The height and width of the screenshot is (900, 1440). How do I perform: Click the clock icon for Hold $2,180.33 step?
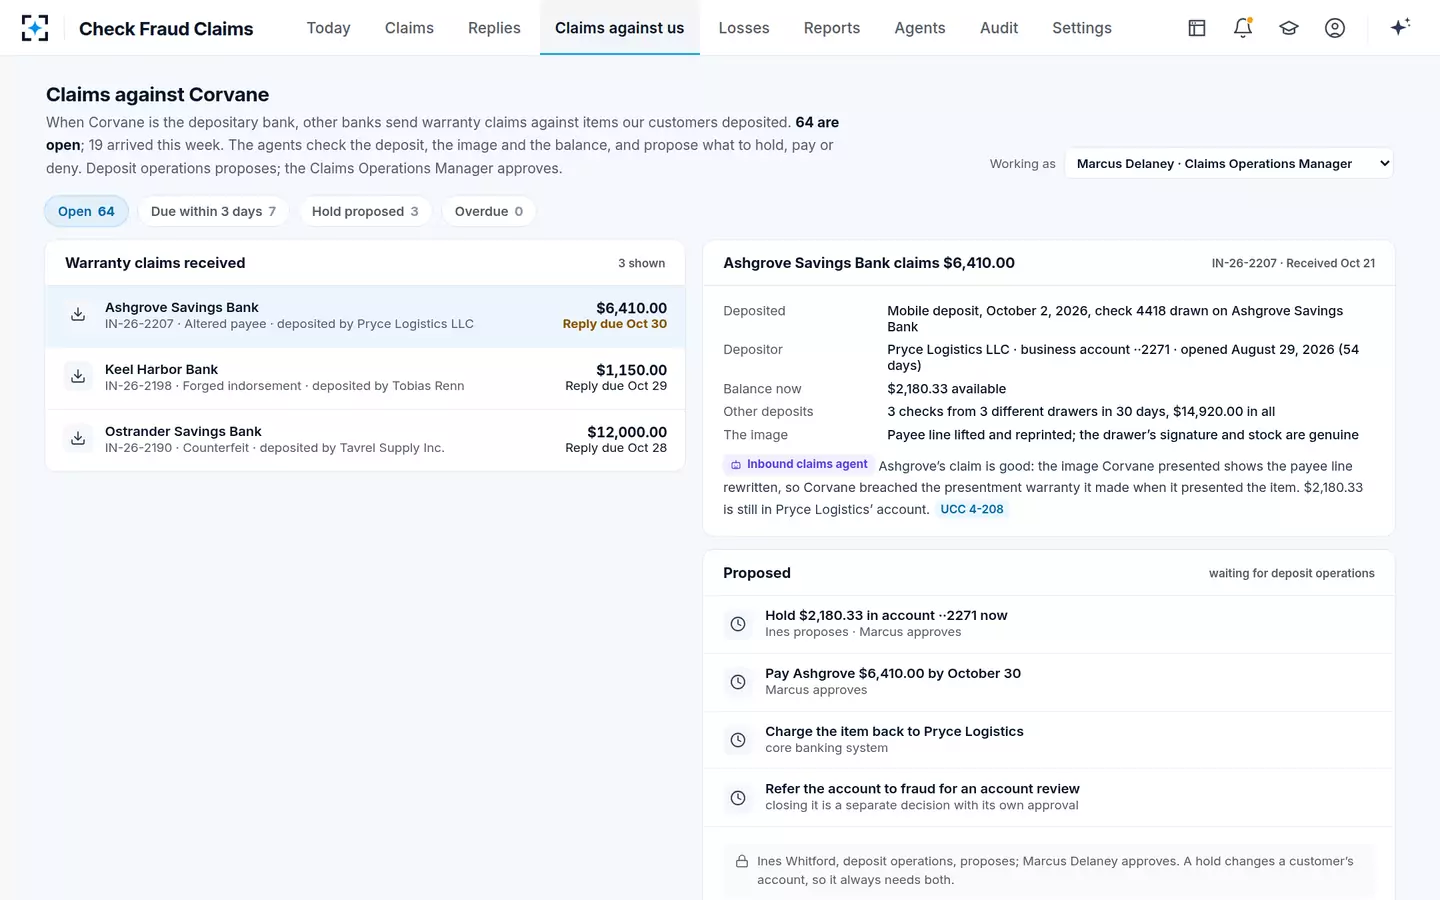pyautogui.click(x=738, y=624)
